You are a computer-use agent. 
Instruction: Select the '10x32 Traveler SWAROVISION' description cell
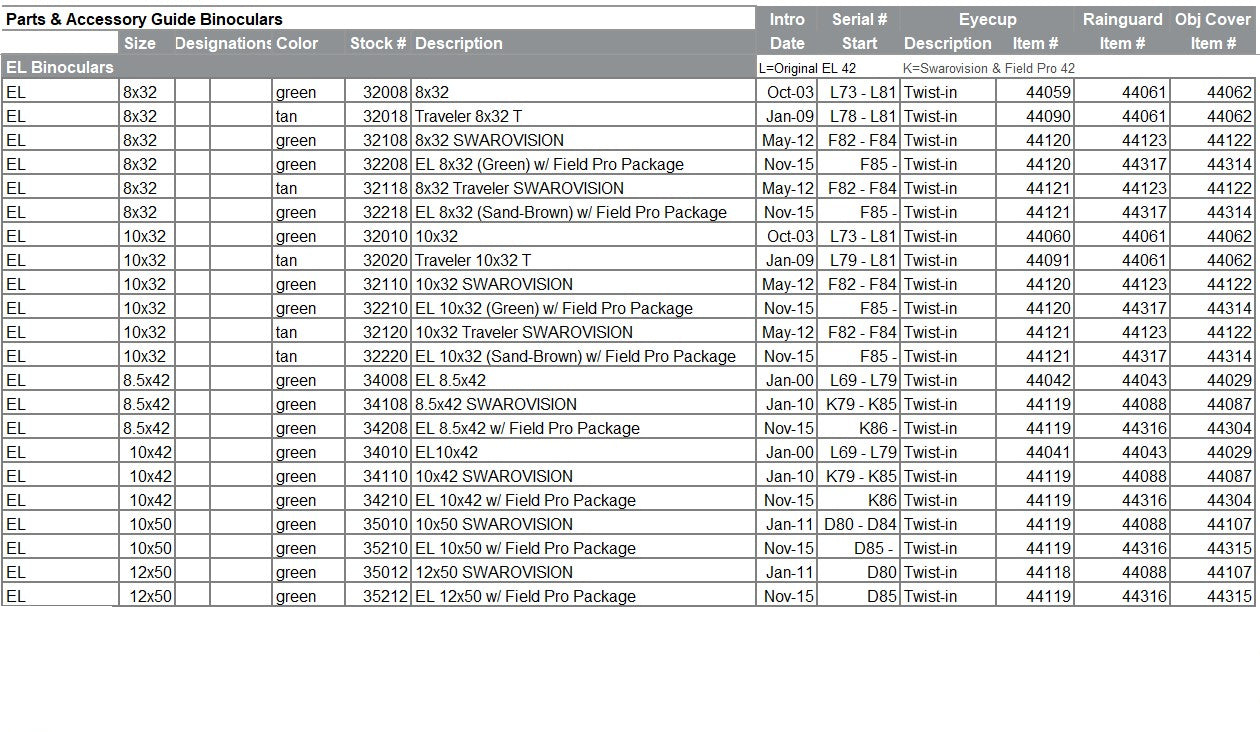[524, 332]
